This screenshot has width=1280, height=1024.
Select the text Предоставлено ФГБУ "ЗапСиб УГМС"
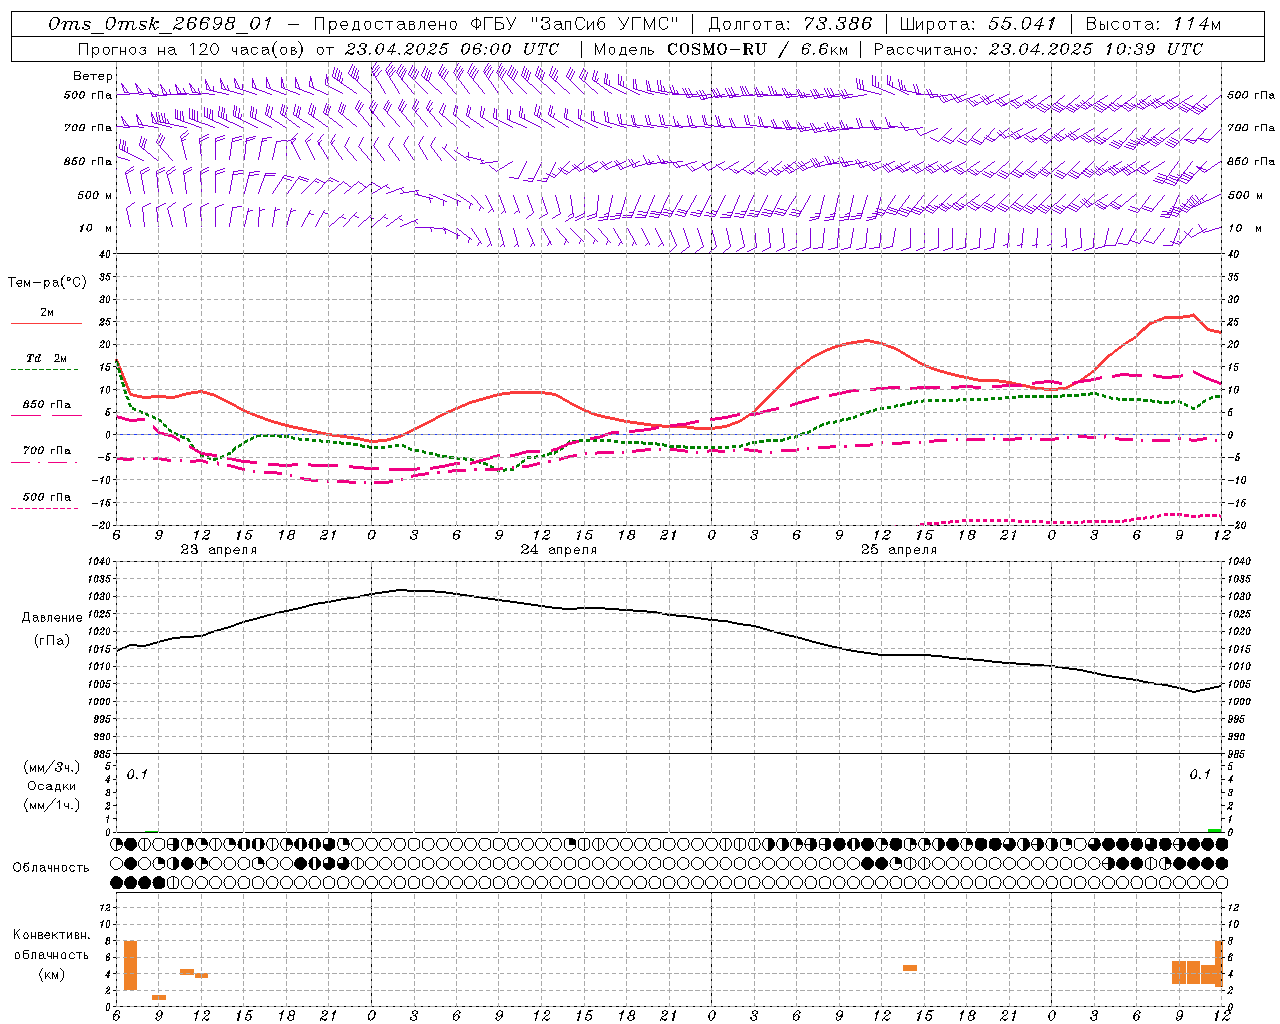497,24
